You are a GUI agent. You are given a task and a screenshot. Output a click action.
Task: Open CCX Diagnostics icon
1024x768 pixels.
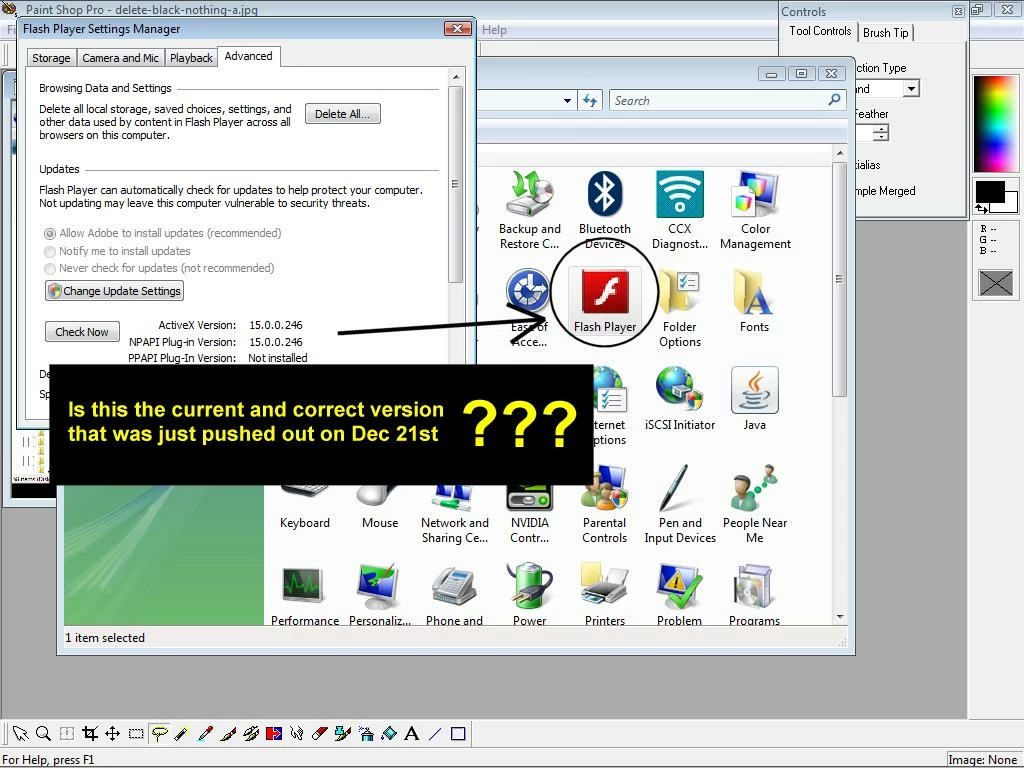[x=680, y=210]
